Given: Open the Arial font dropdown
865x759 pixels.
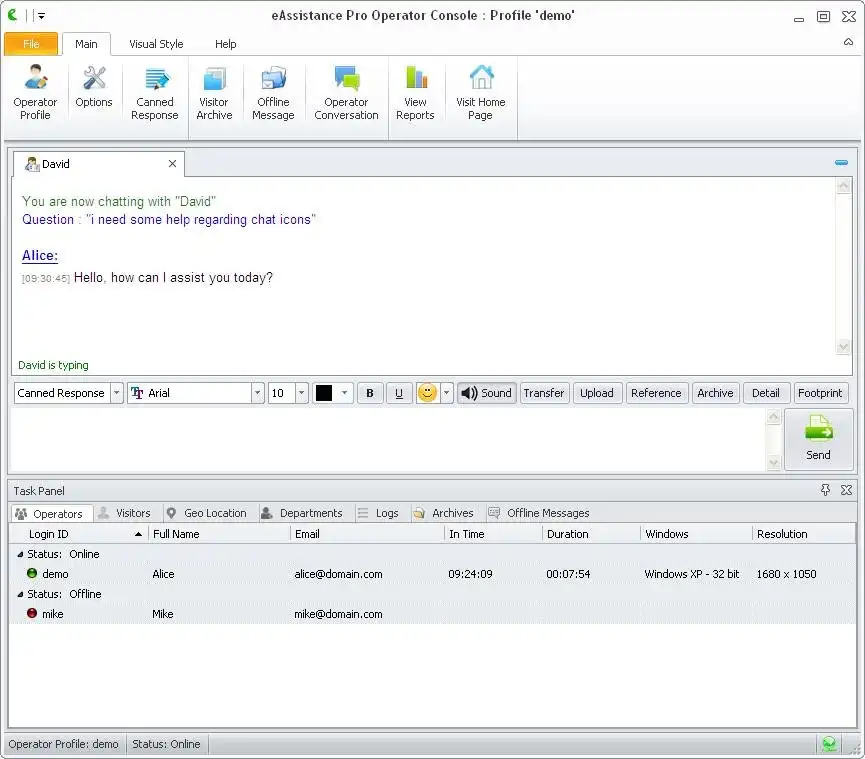Looking at the screenshot, I should pos(257,393).
